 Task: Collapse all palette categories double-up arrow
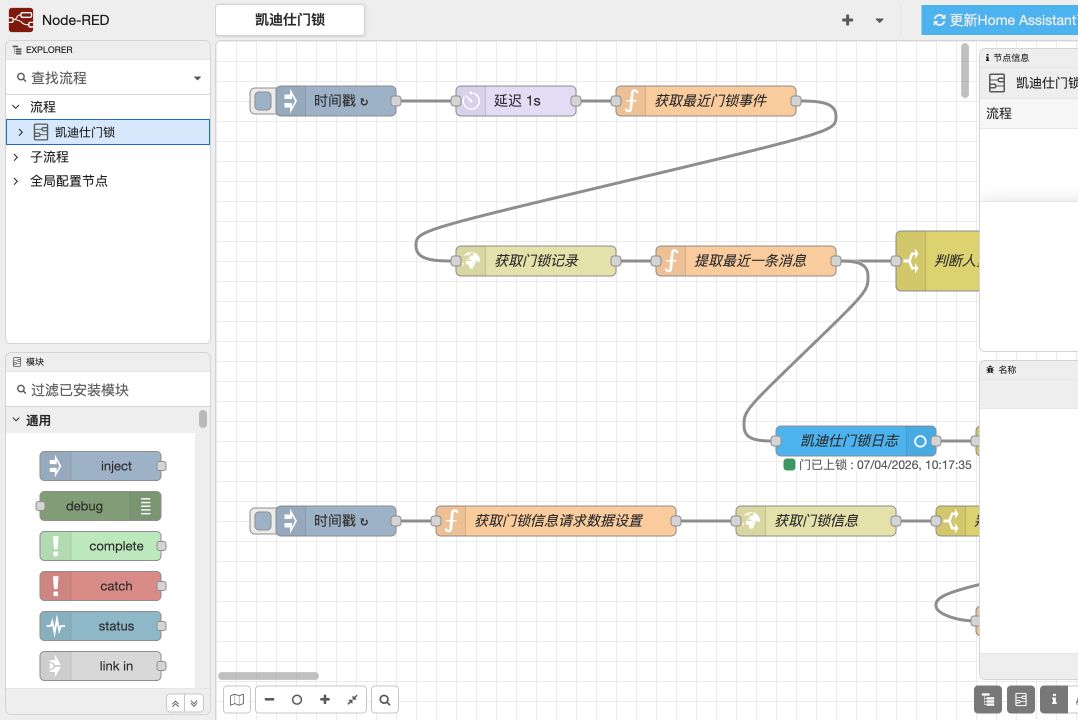(x=175, y=703)
